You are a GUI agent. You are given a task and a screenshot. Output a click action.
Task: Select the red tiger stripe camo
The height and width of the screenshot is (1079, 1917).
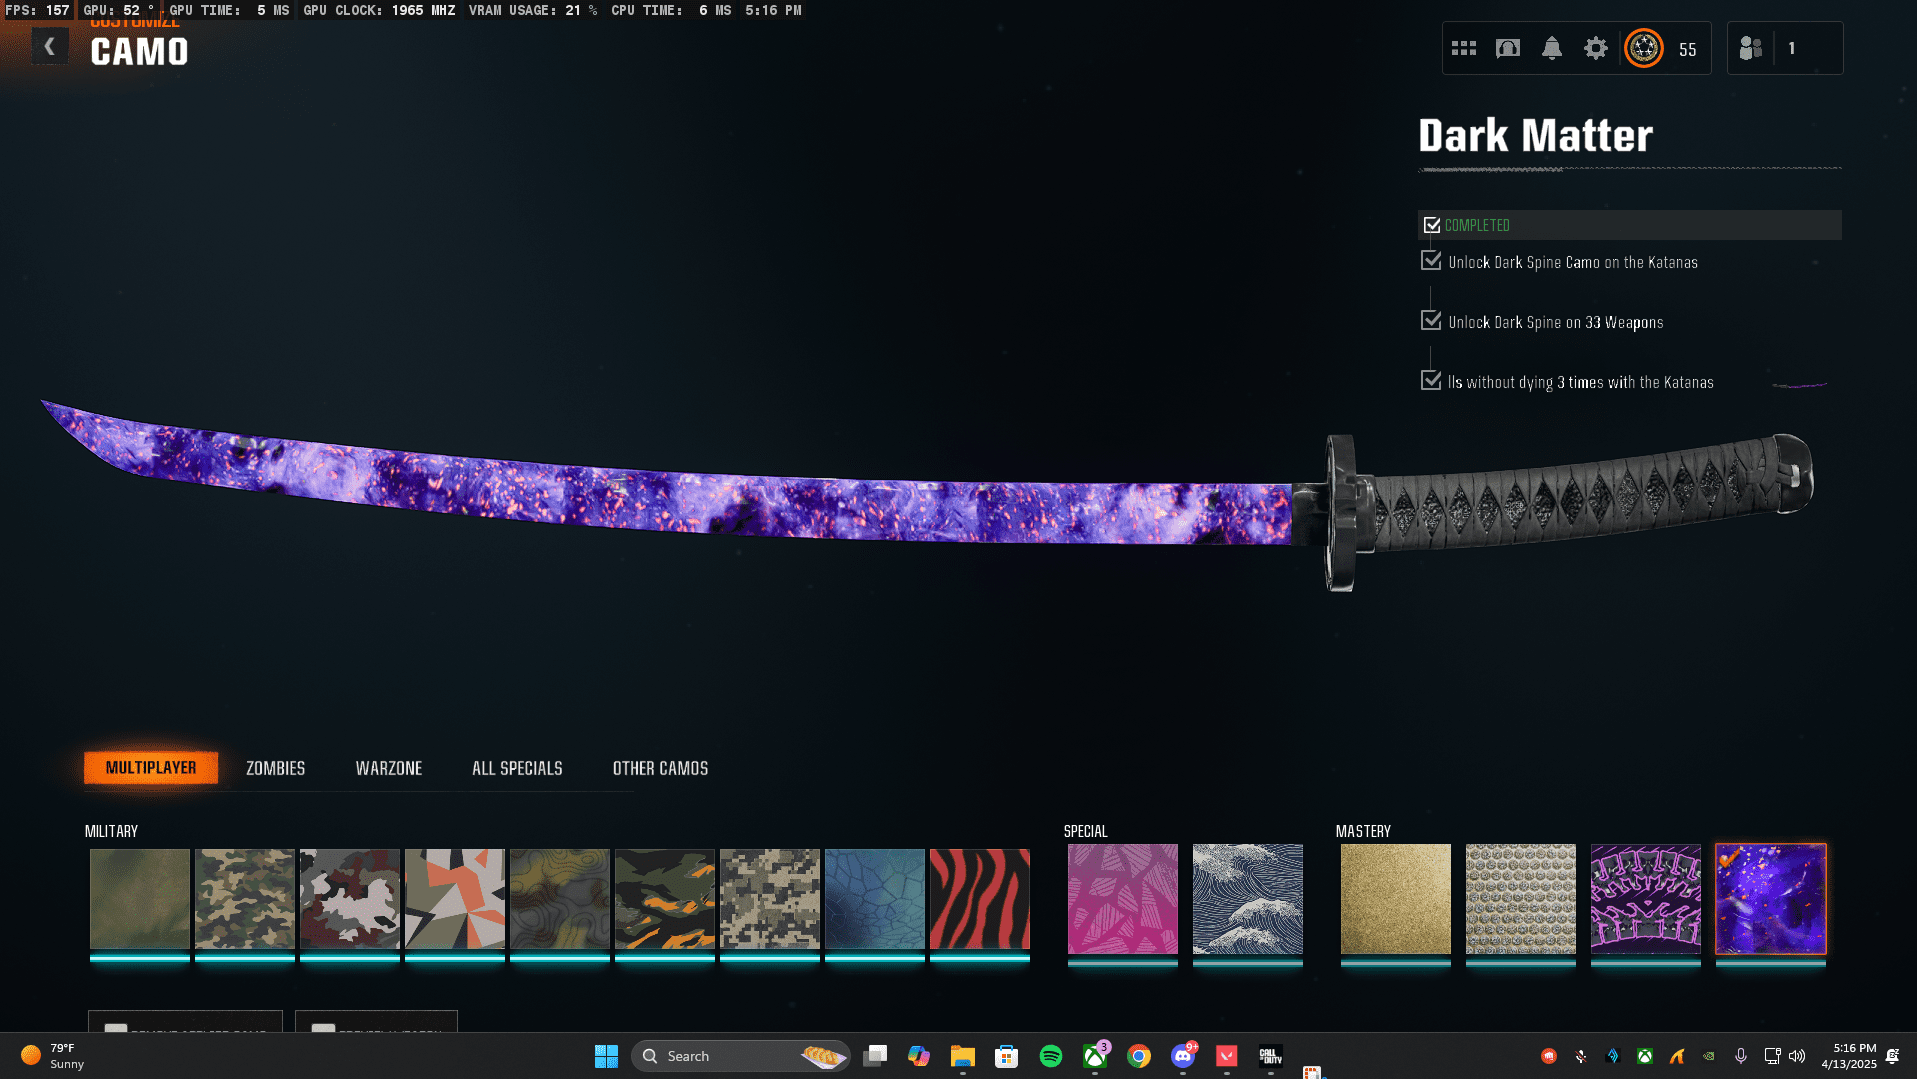979,898
